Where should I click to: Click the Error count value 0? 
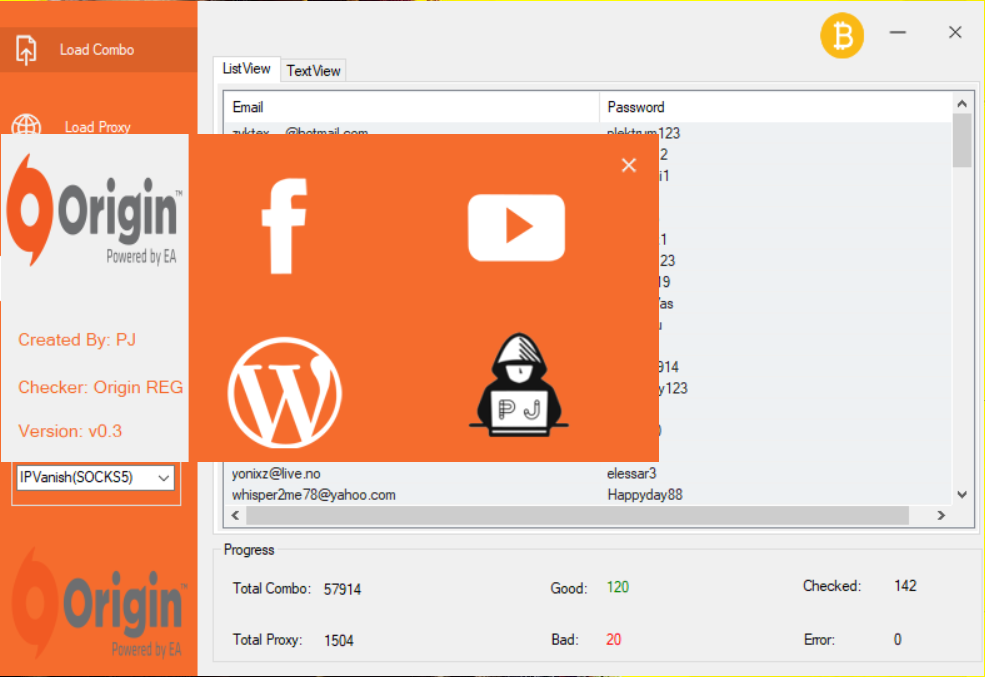click(x=898, y=639)
